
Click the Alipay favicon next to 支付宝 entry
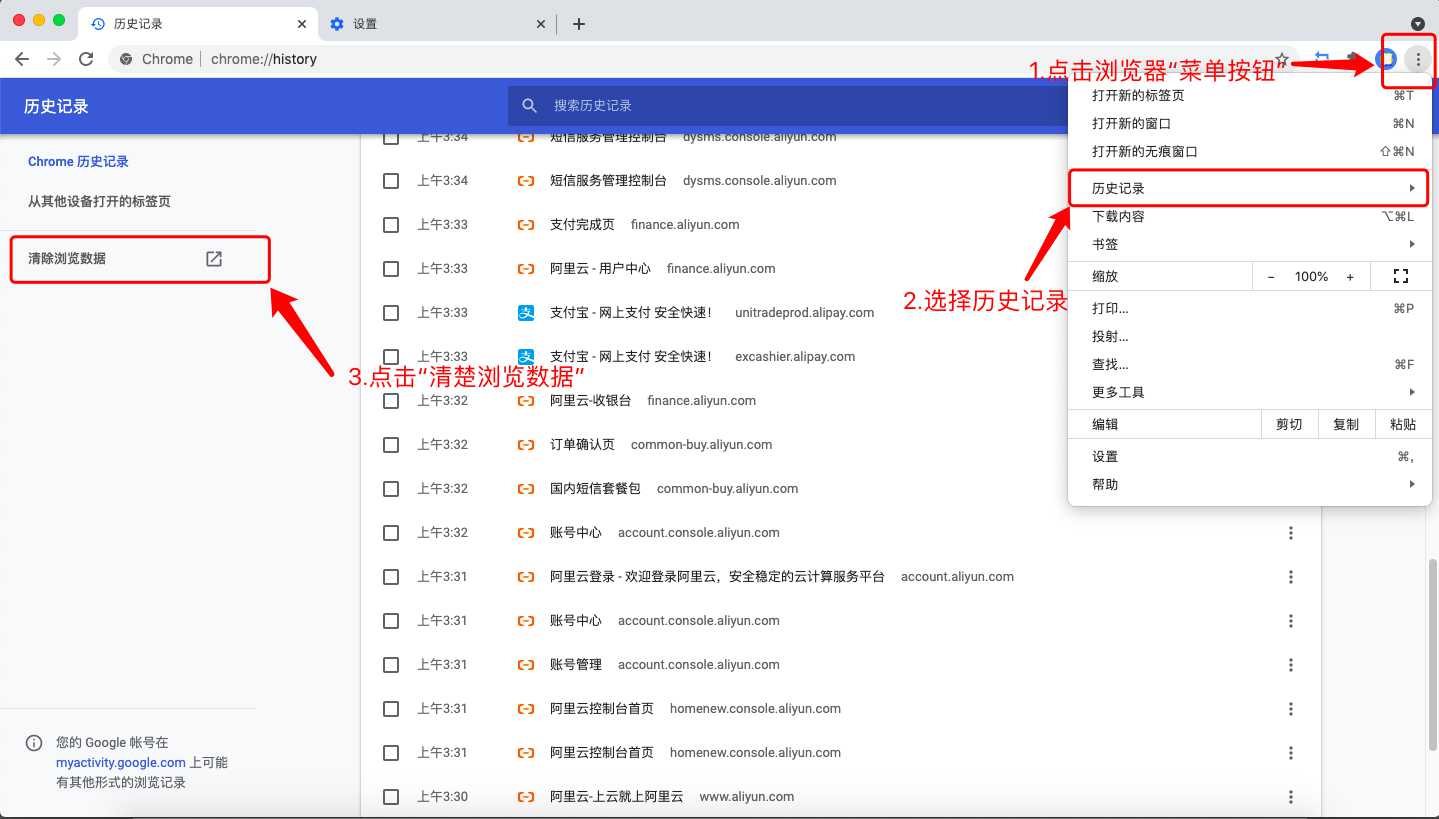pyautogui.click(x=526, y=312)
